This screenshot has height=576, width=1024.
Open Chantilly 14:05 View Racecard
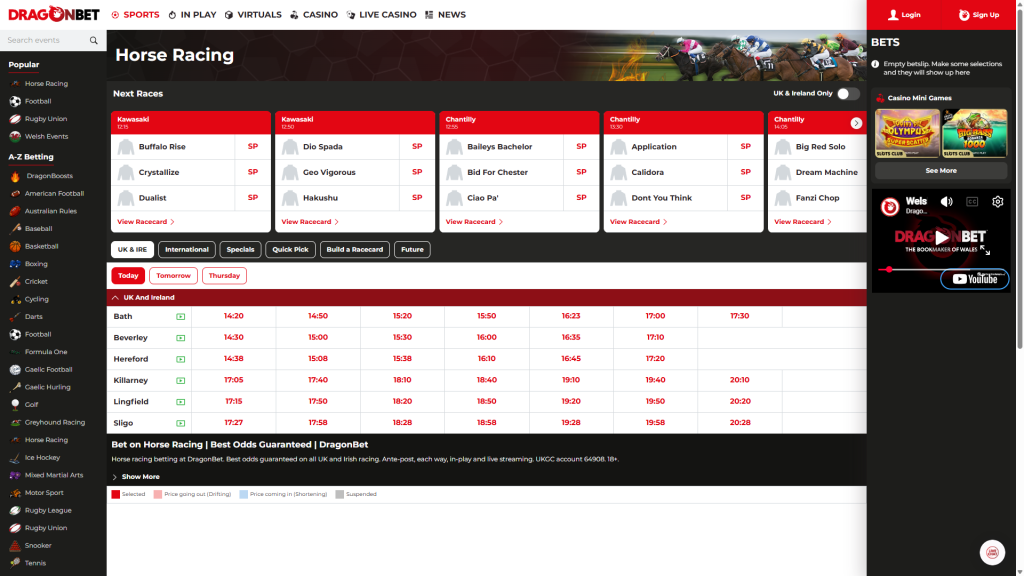point(803,222)
